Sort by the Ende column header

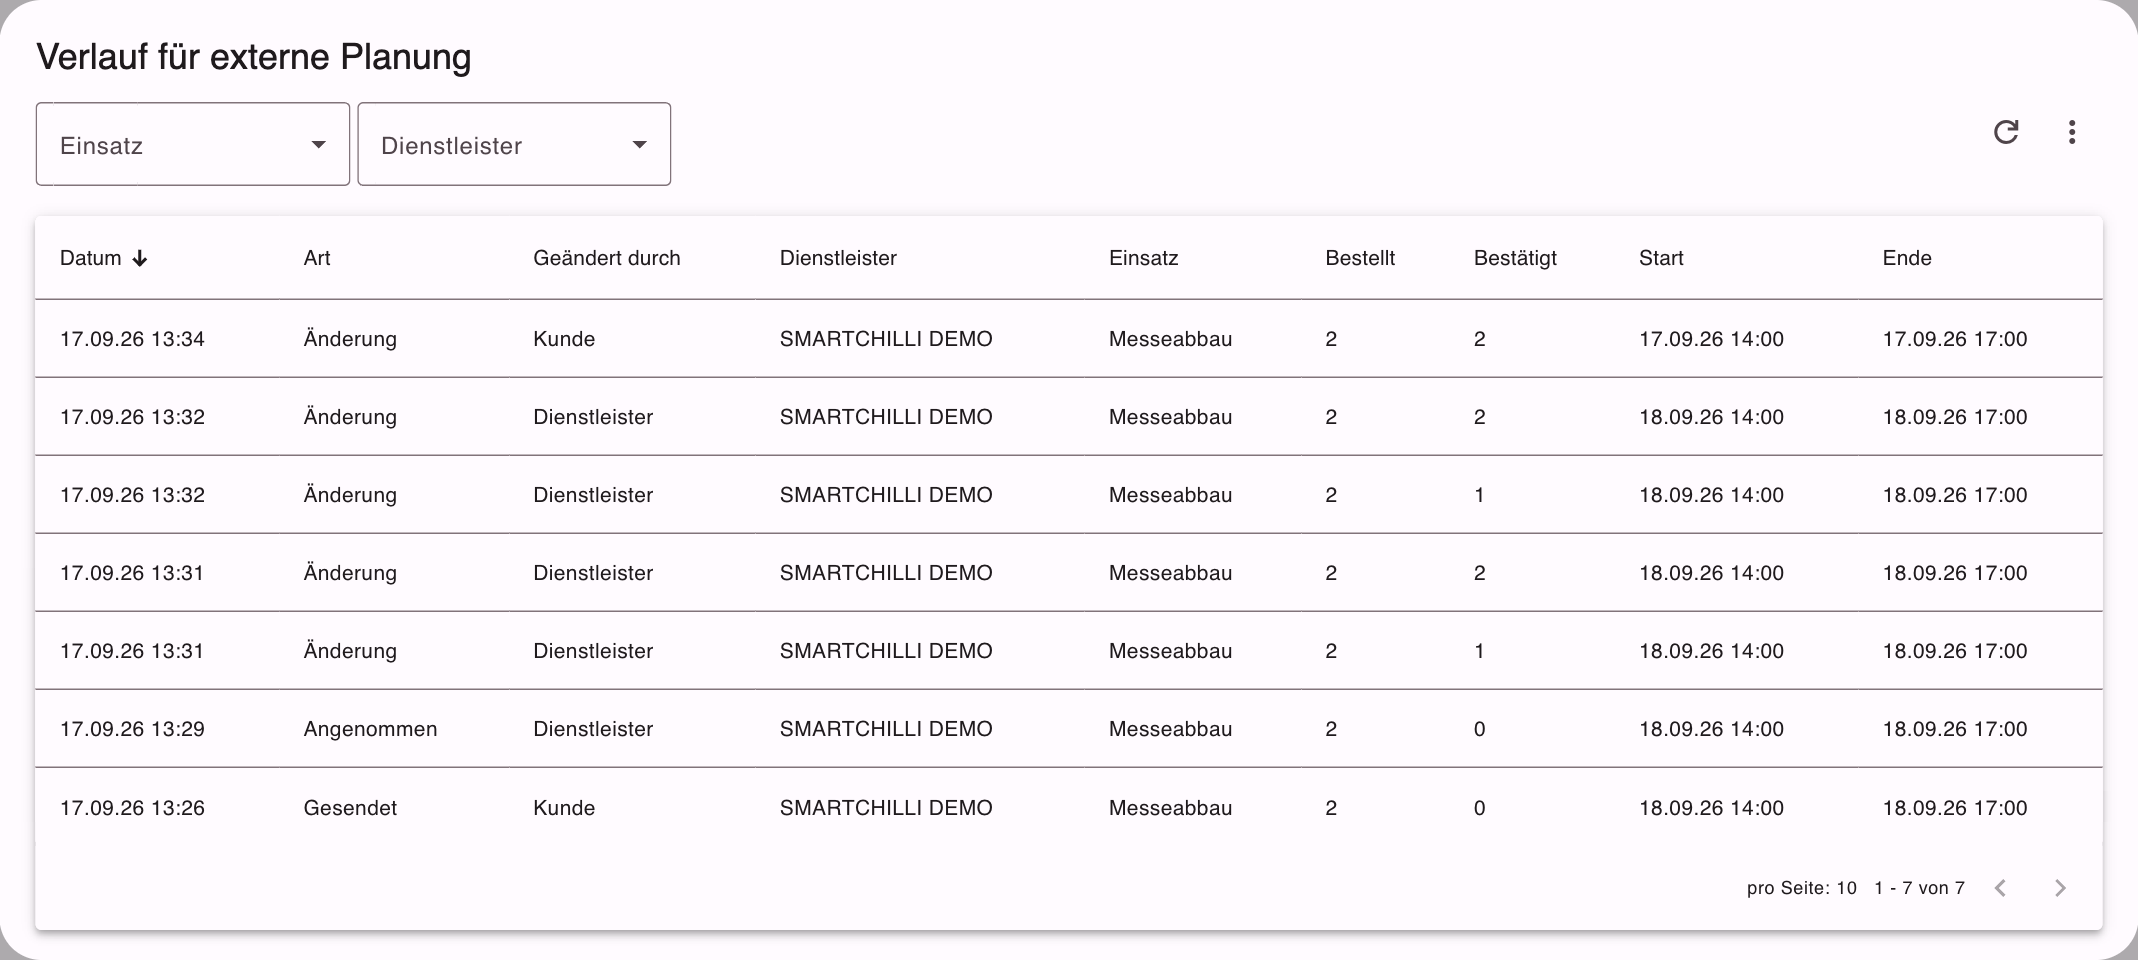(x=1907, y=258)
